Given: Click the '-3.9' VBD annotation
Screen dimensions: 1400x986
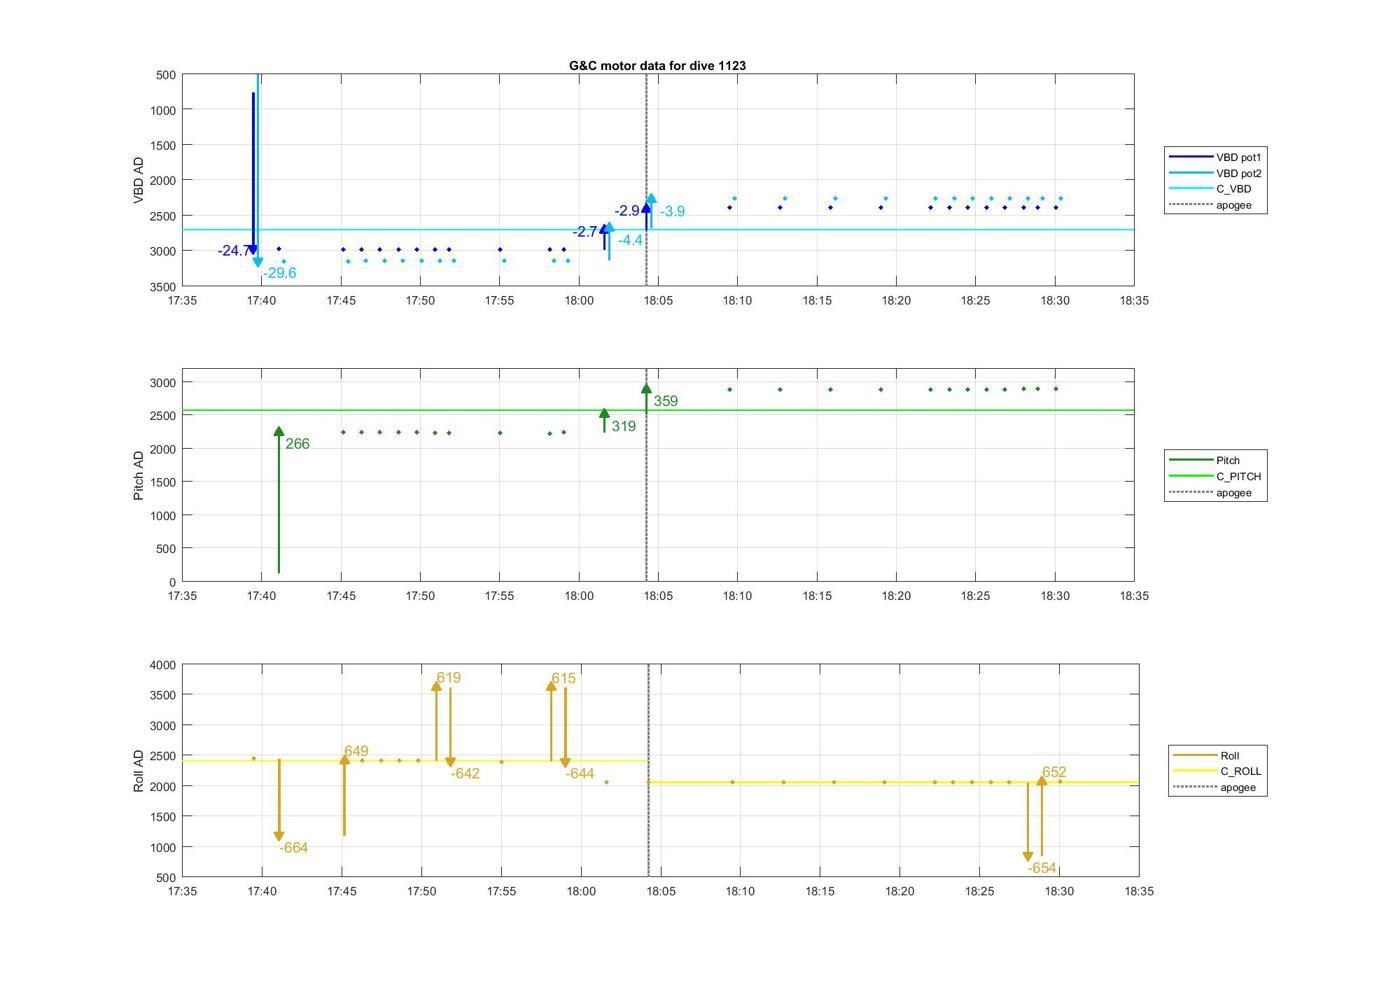Looking at the screenshot, I should tap(672, 211).
